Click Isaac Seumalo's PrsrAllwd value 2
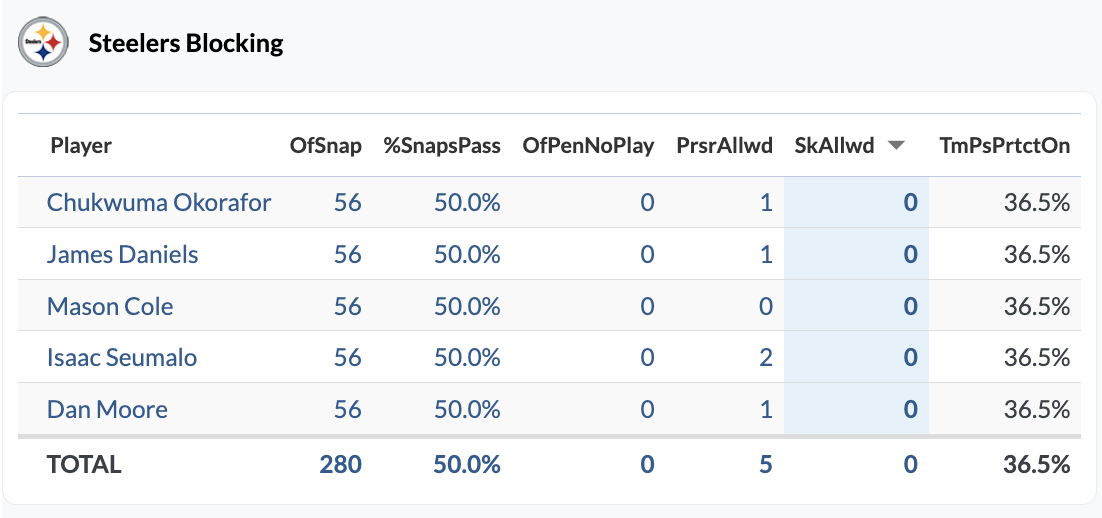The width and height of the screenshot is (1102, 518). click(765, 357)
